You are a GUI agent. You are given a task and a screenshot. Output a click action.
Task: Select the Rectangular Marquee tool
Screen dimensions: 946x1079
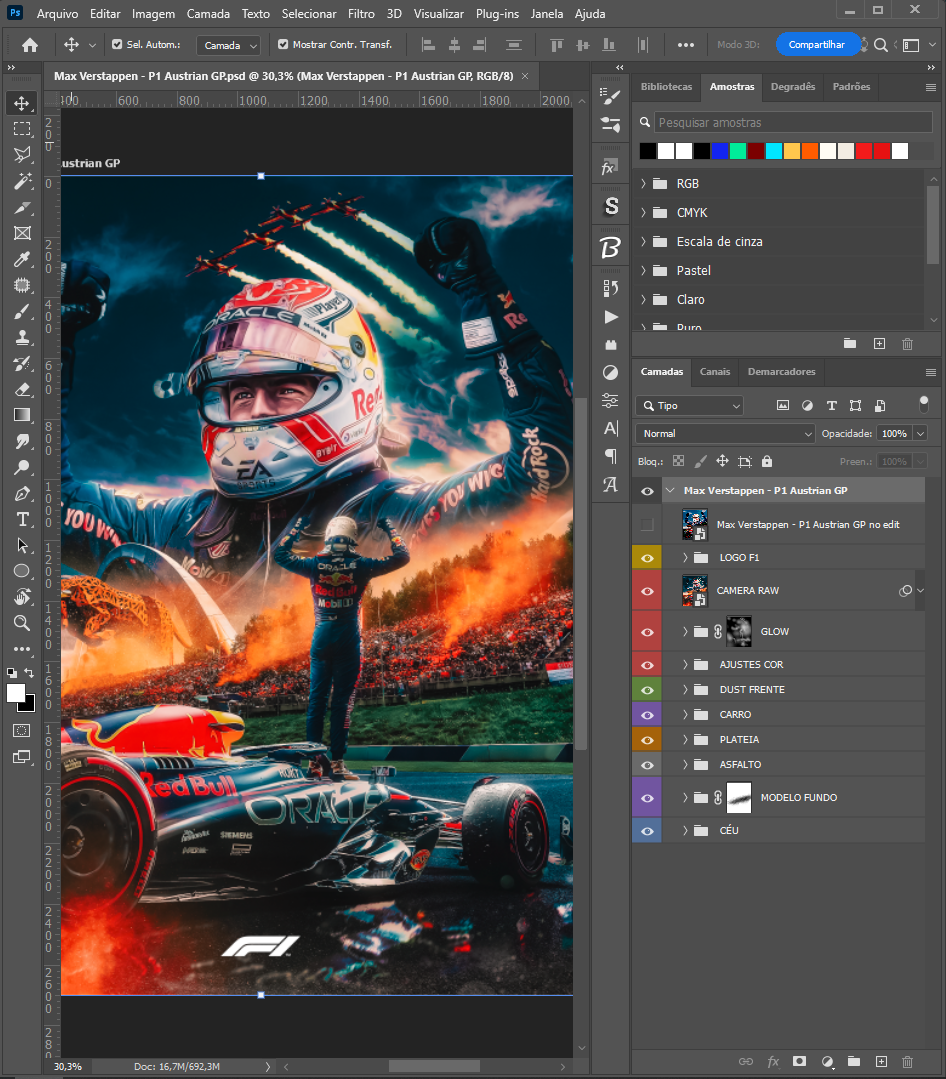(x=22, y=129)
